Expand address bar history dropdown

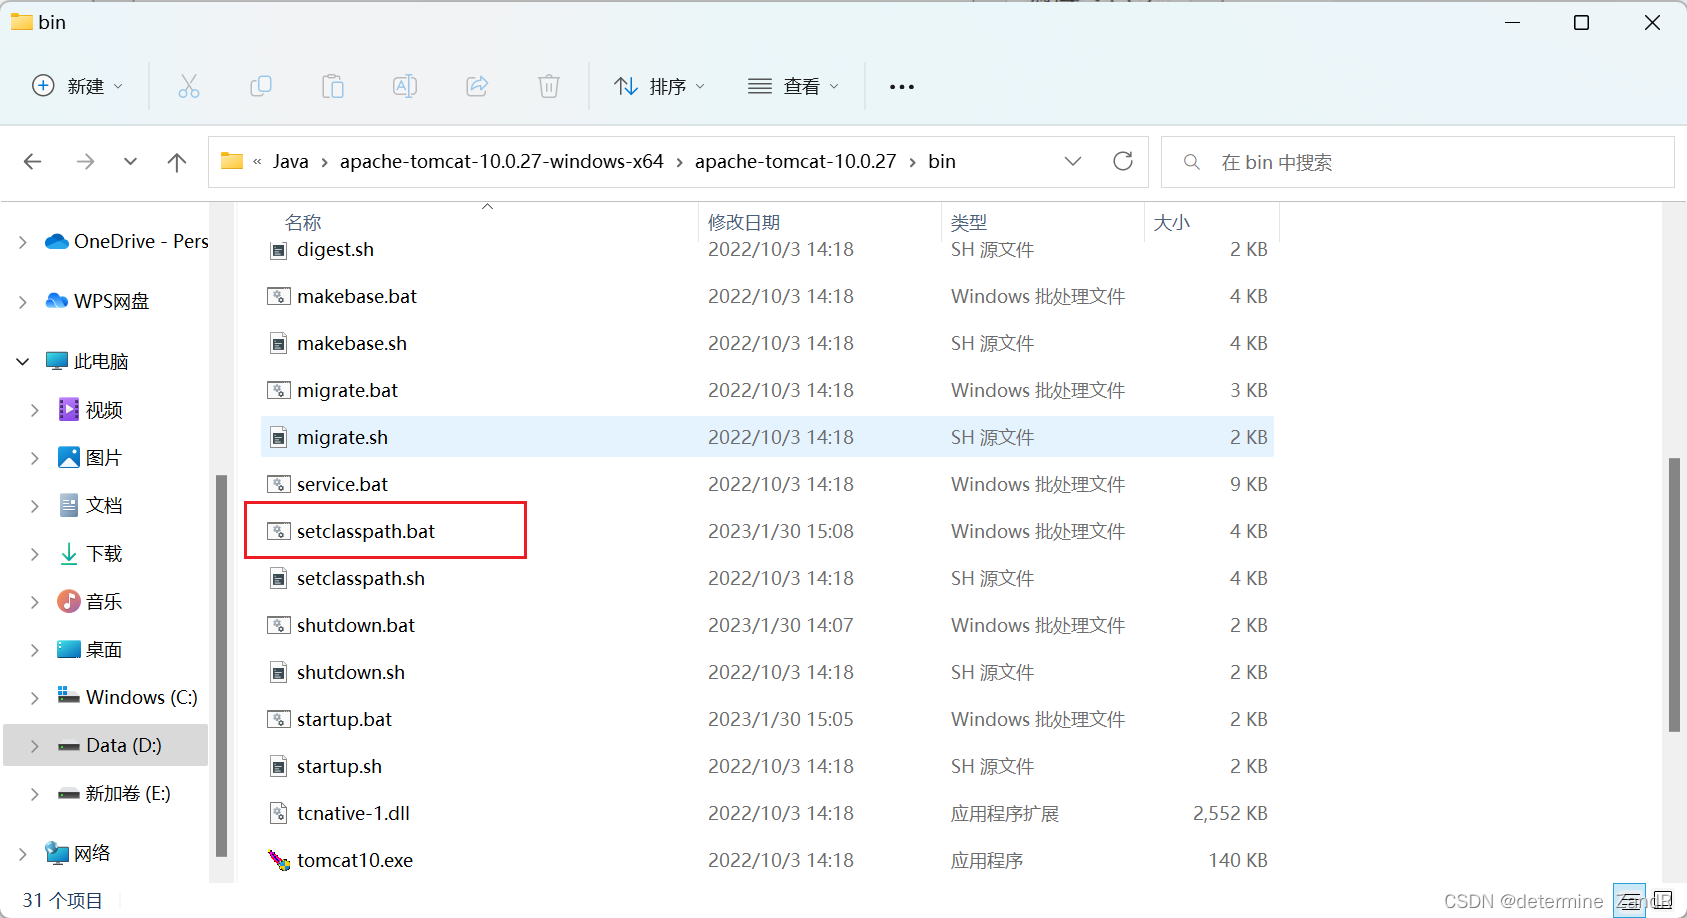(x=1073, y=161)
